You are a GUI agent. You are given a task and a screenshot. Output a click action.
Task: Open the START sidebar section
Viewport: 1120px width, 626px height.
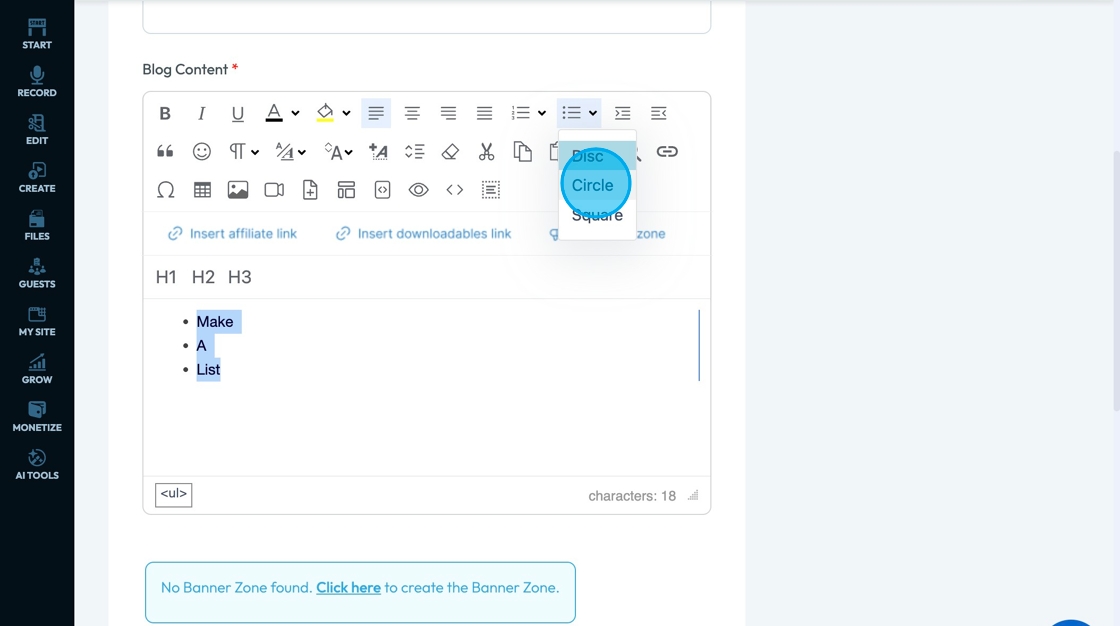tap(37, 34)
